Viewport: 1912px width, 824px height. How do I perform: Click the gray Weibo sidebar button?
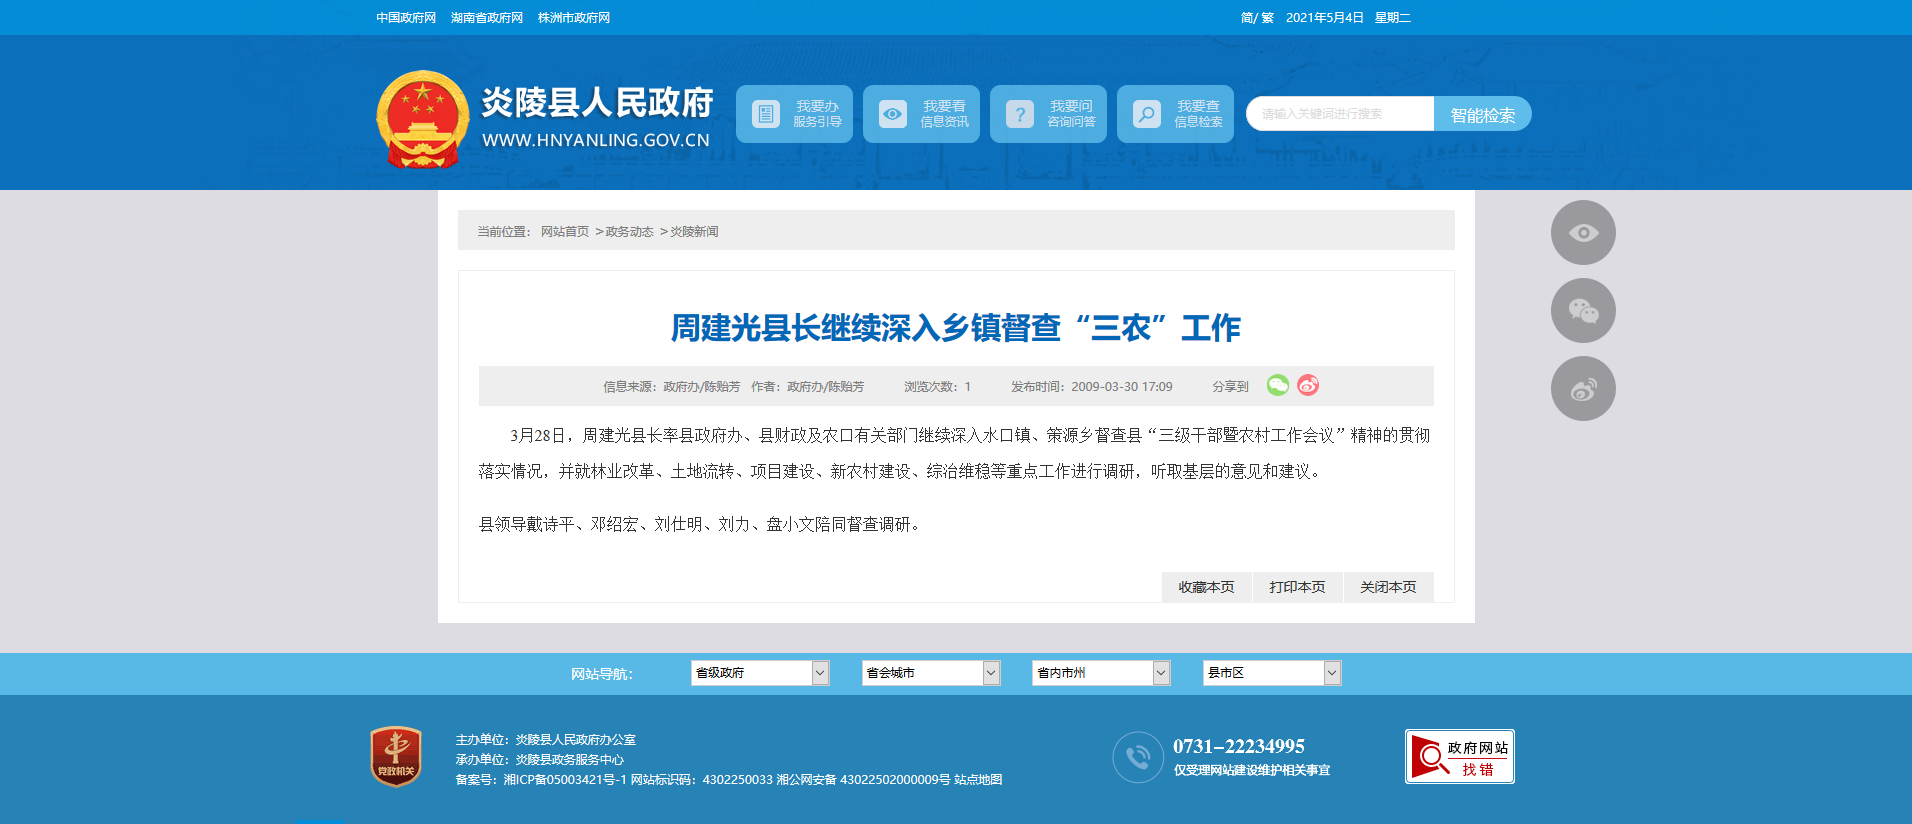click(x=1582, y=389)
